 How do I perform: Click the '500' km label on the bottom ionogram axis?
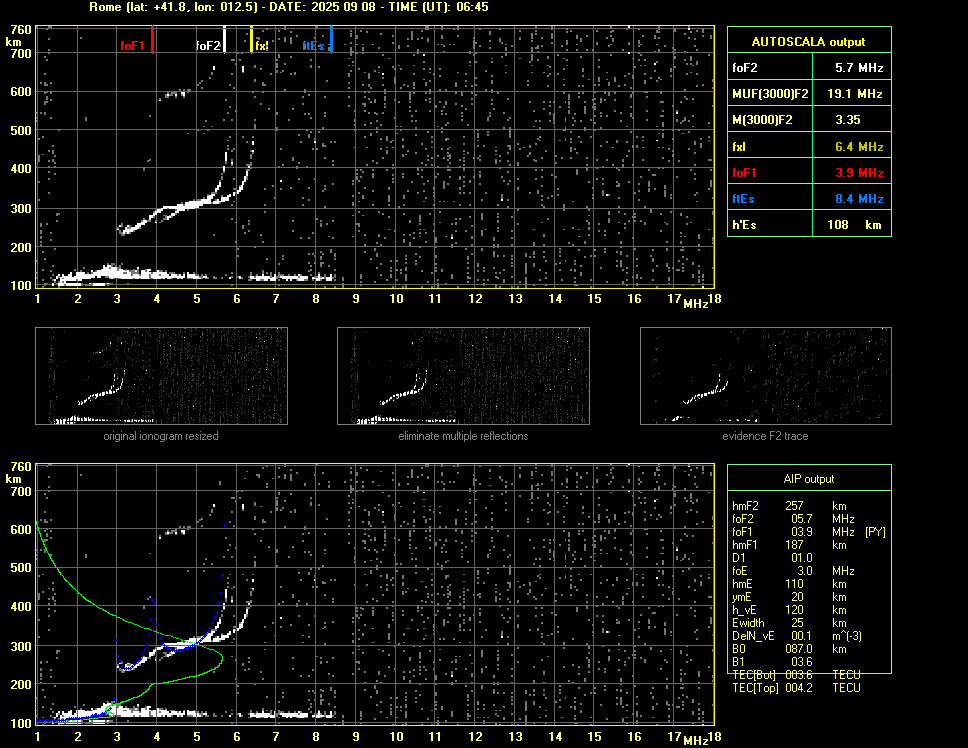point(21,568)
